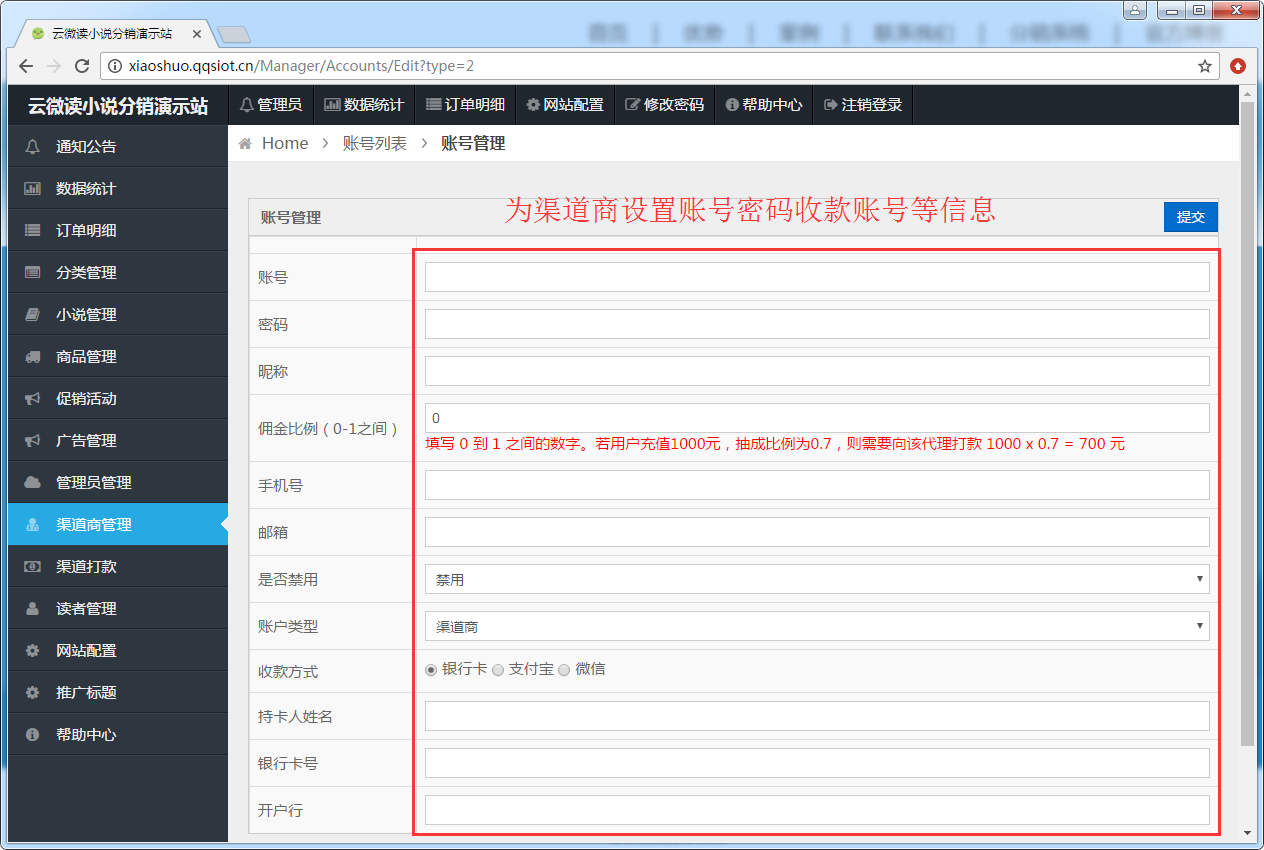This screenshot has width=1264, height=850.
Task: Click the user icon beside 渠道商管理
Action: 33,524
